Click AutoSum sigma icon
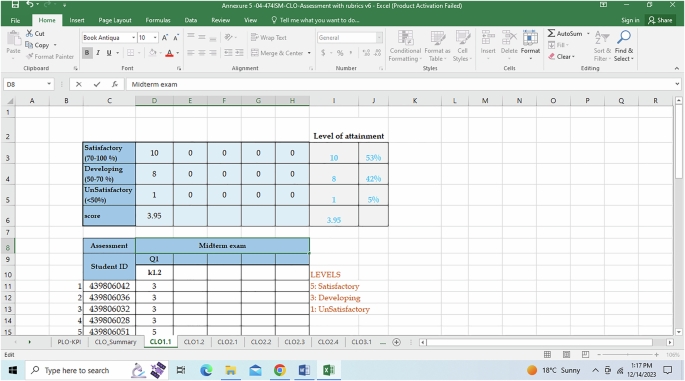The width and height of the screenshot is (685, 381). click(552, 33)
